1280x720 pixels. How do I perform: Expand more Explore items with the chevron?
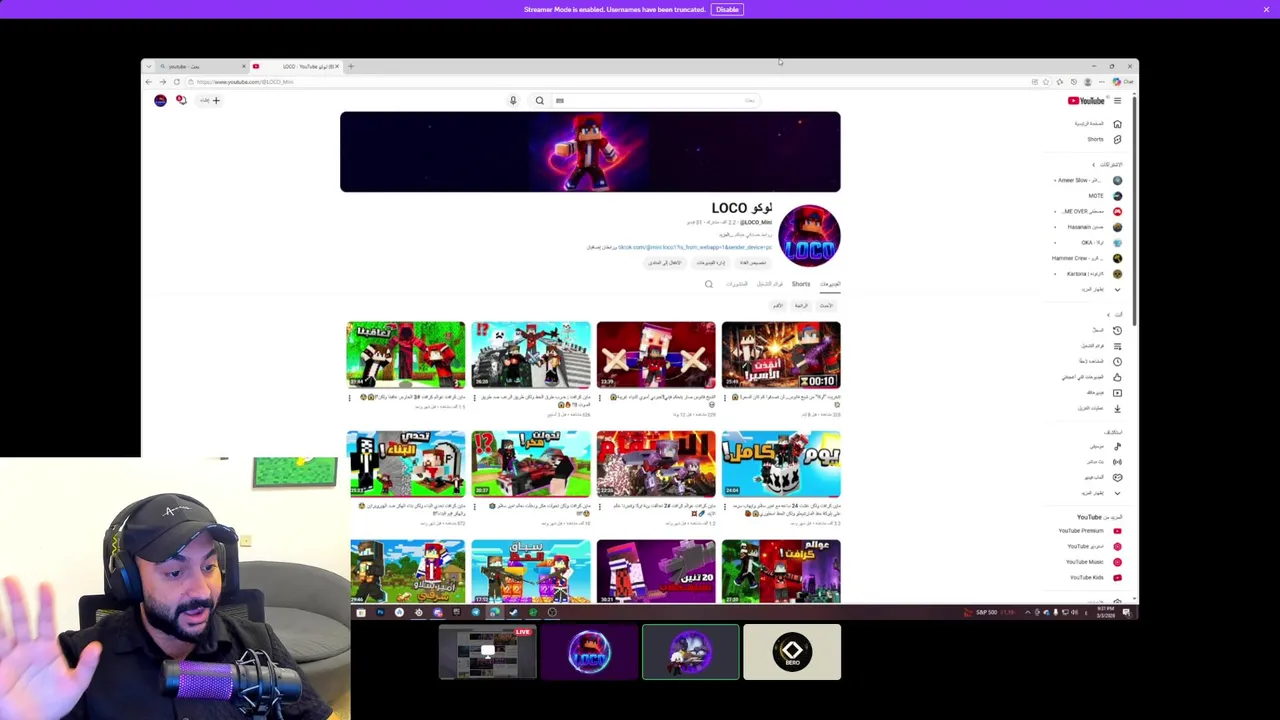tap(1117, 493)
